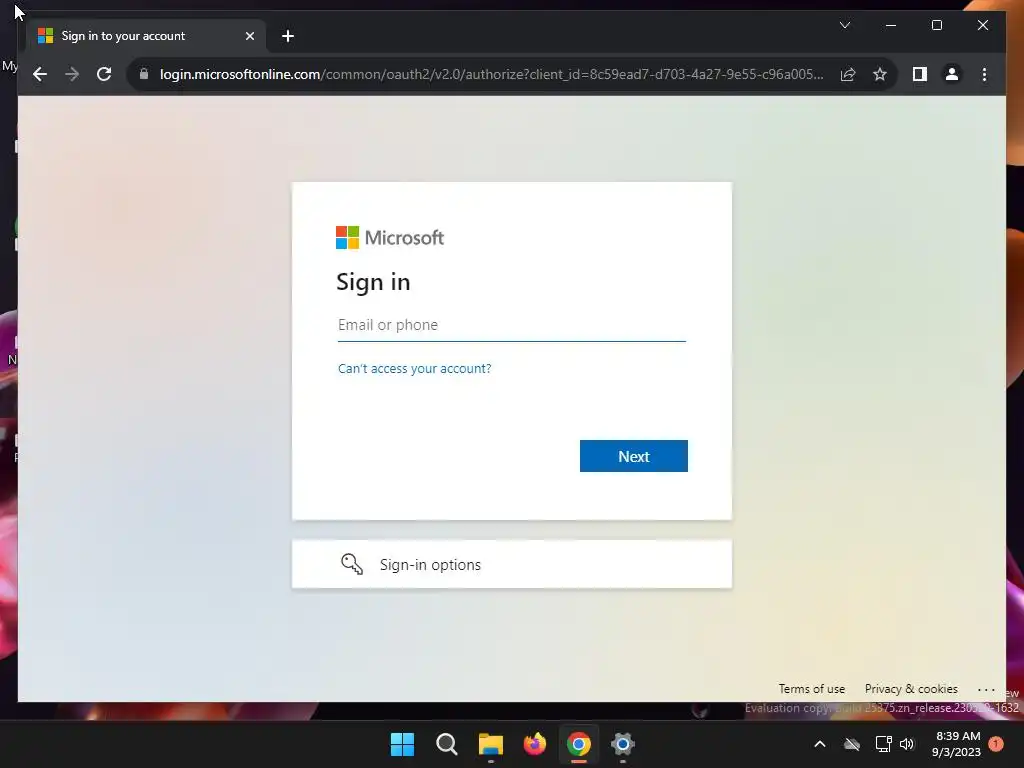This screenshot has height=768, width=1024.
Task: Open Sign-in options
Action: [511, 564]
